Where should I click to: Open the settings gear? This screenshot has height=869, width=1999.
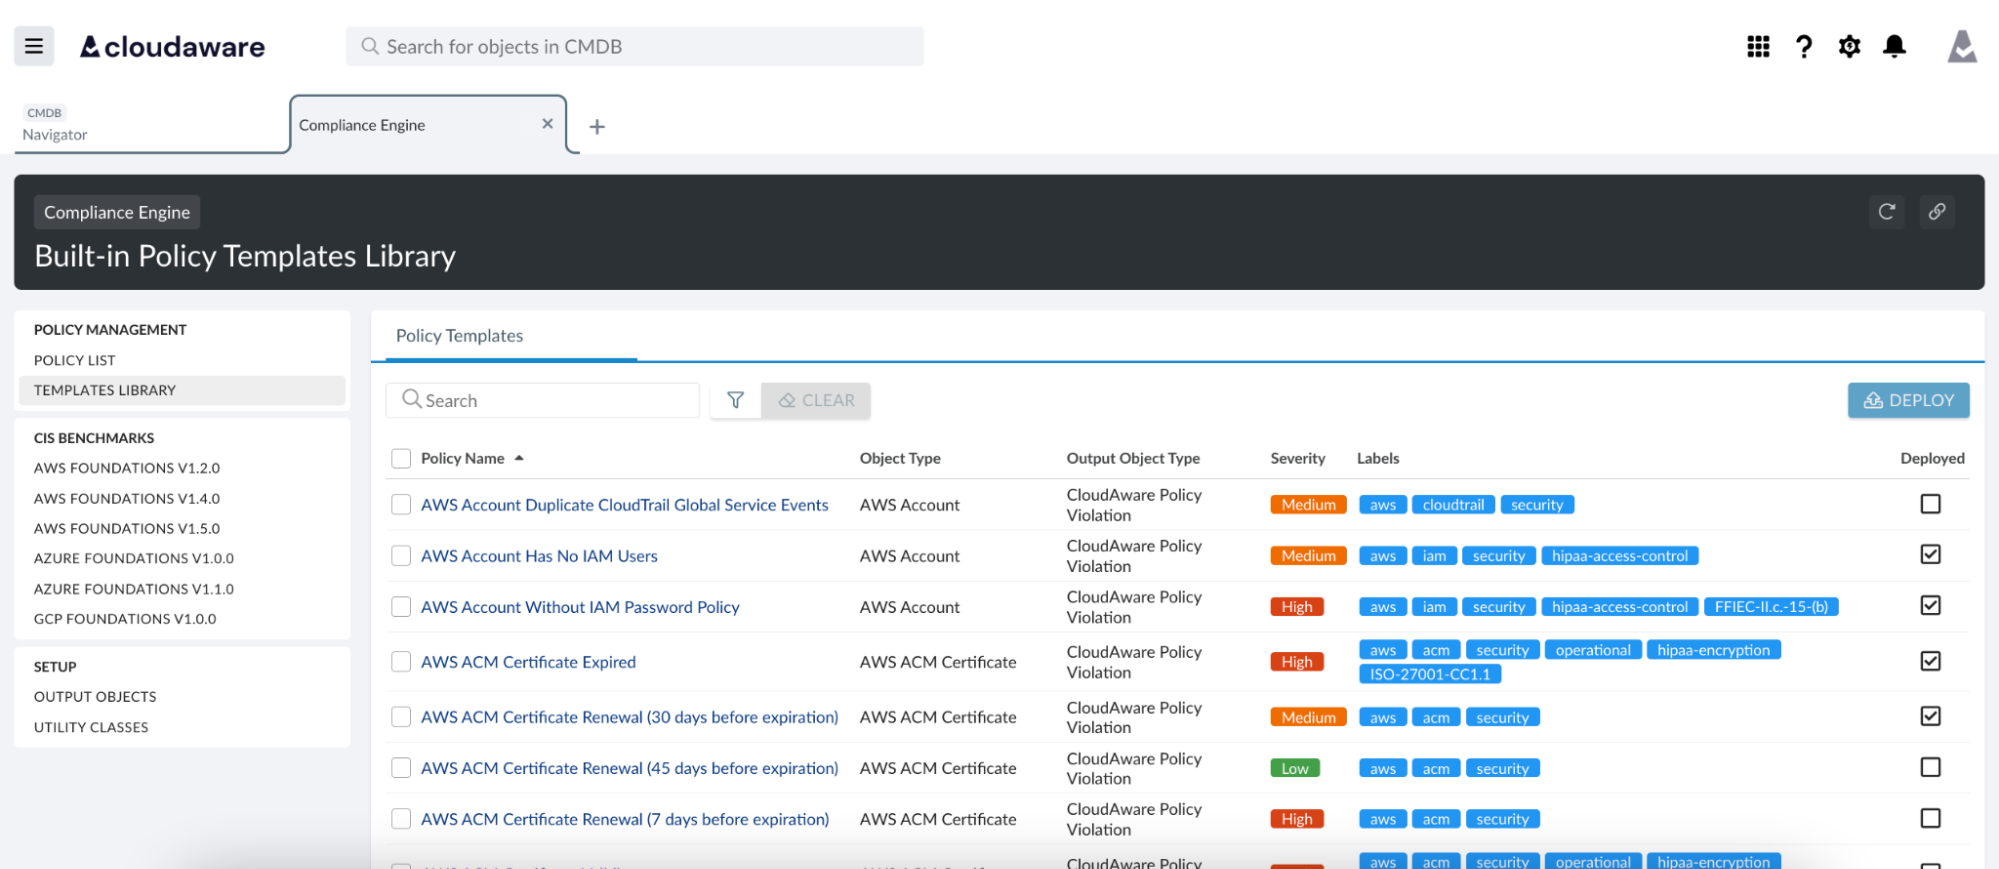(1849, 47)
